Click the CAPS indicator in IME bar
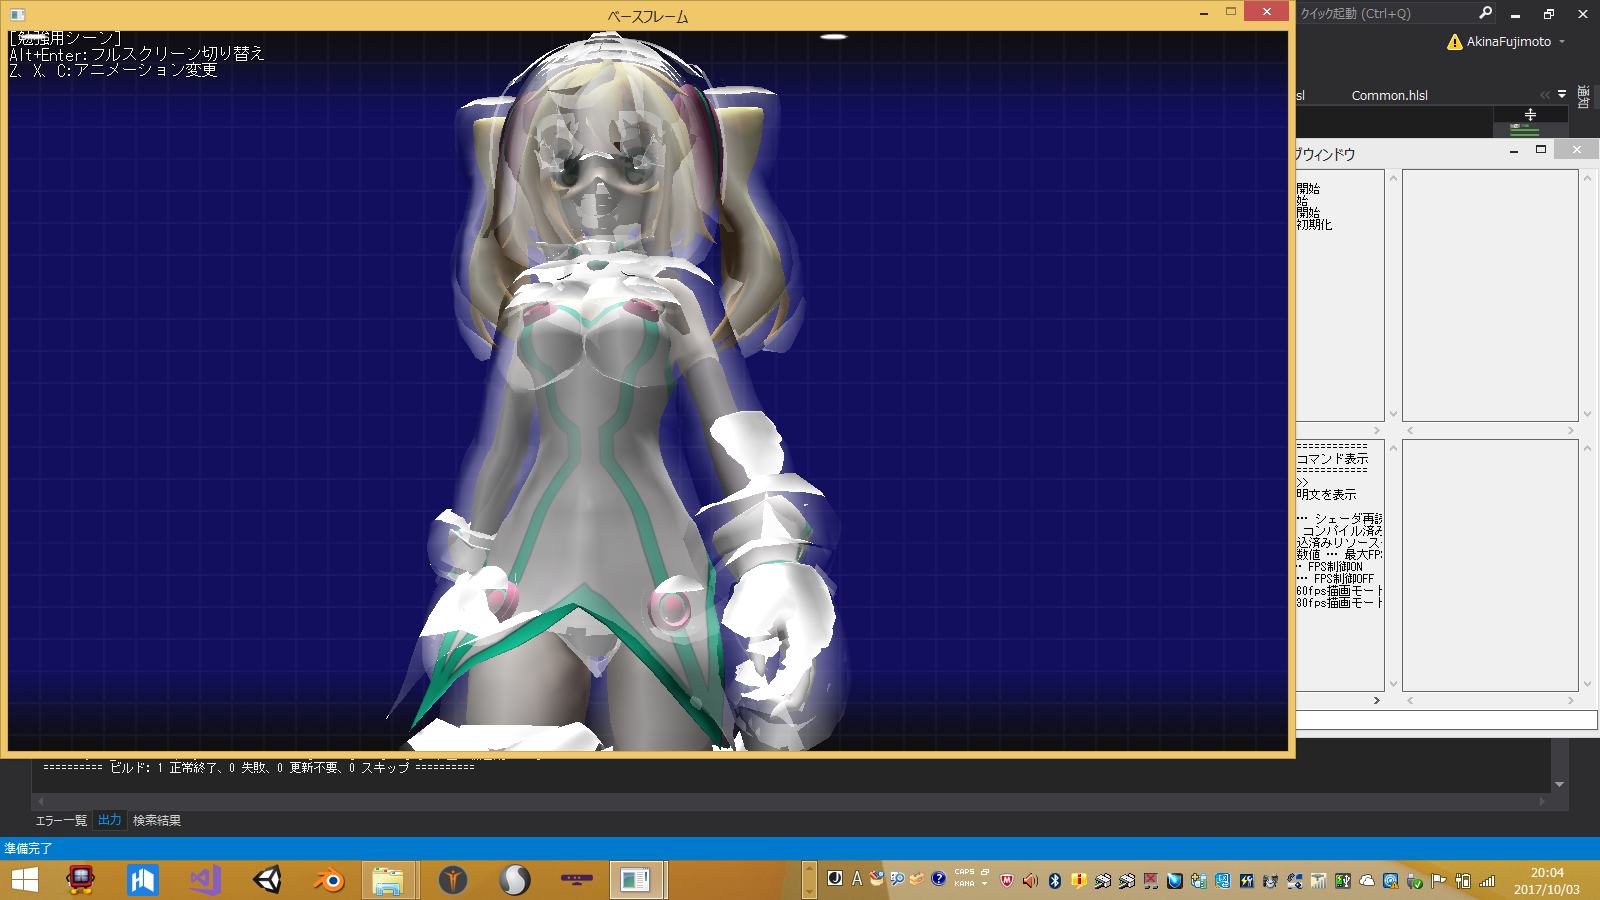This screenshot has height=900, width=1600. pyautogui.click(x=964, y=872)
